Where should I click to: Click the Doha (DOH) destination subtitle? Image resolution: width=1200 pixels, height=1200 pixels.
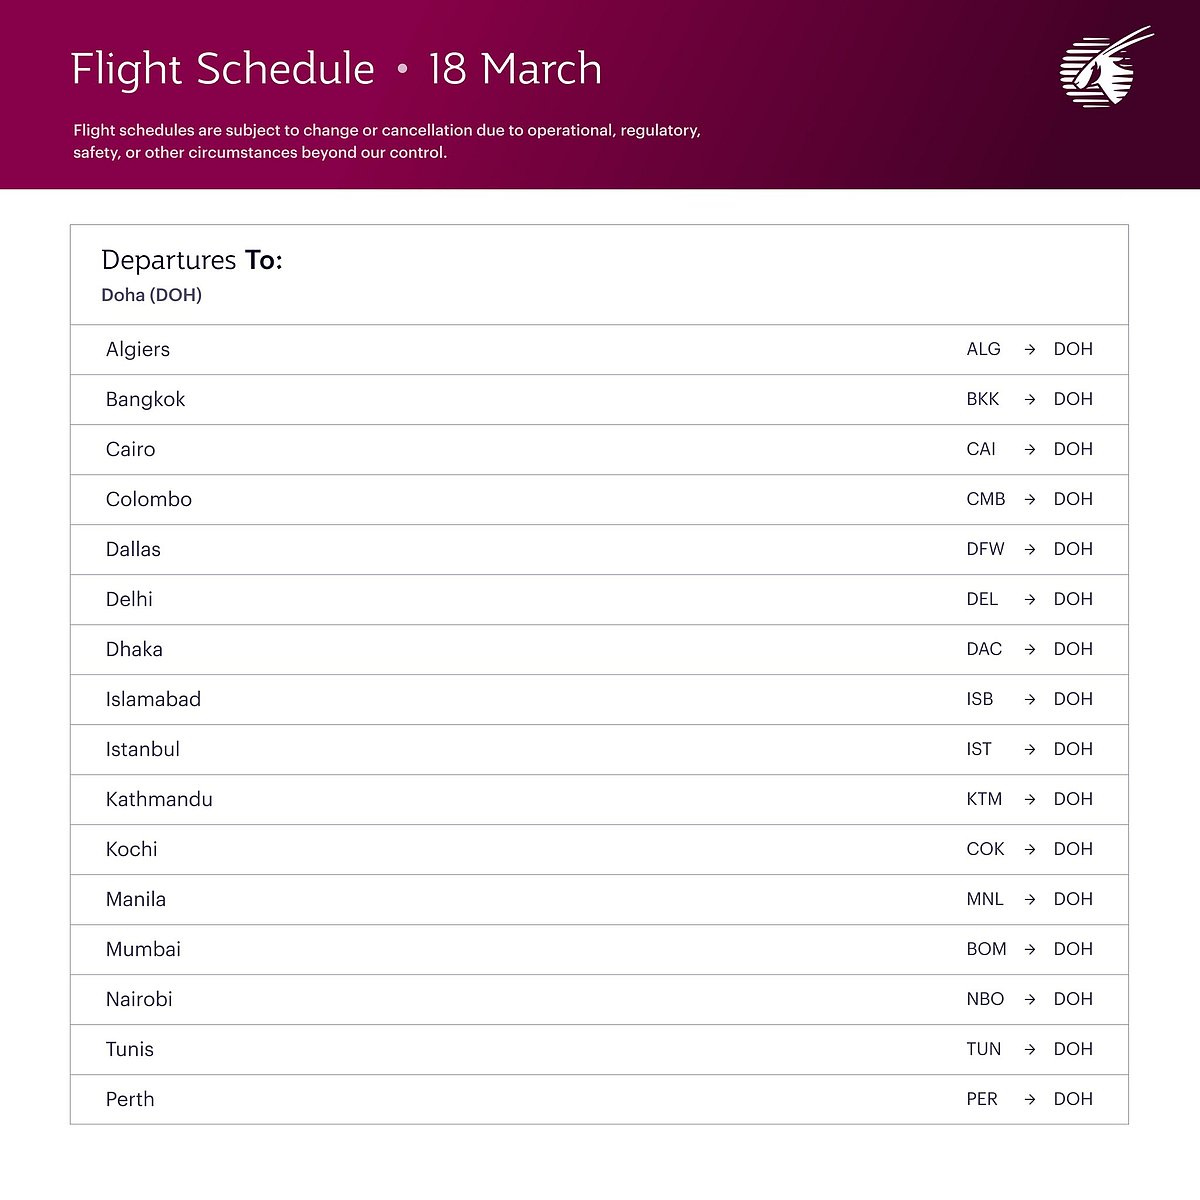click(x=152, y=295)
